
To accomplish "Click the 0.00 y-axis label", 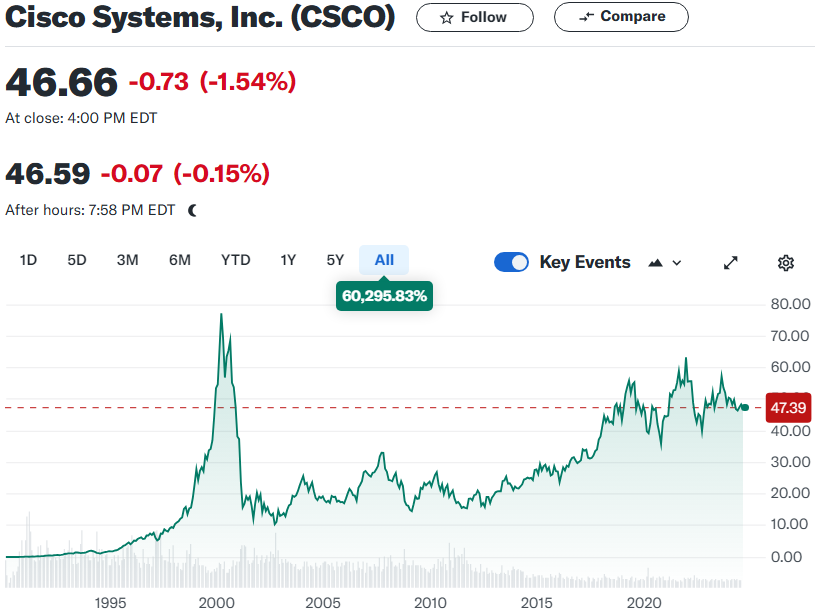I will [x=786, y=557].
